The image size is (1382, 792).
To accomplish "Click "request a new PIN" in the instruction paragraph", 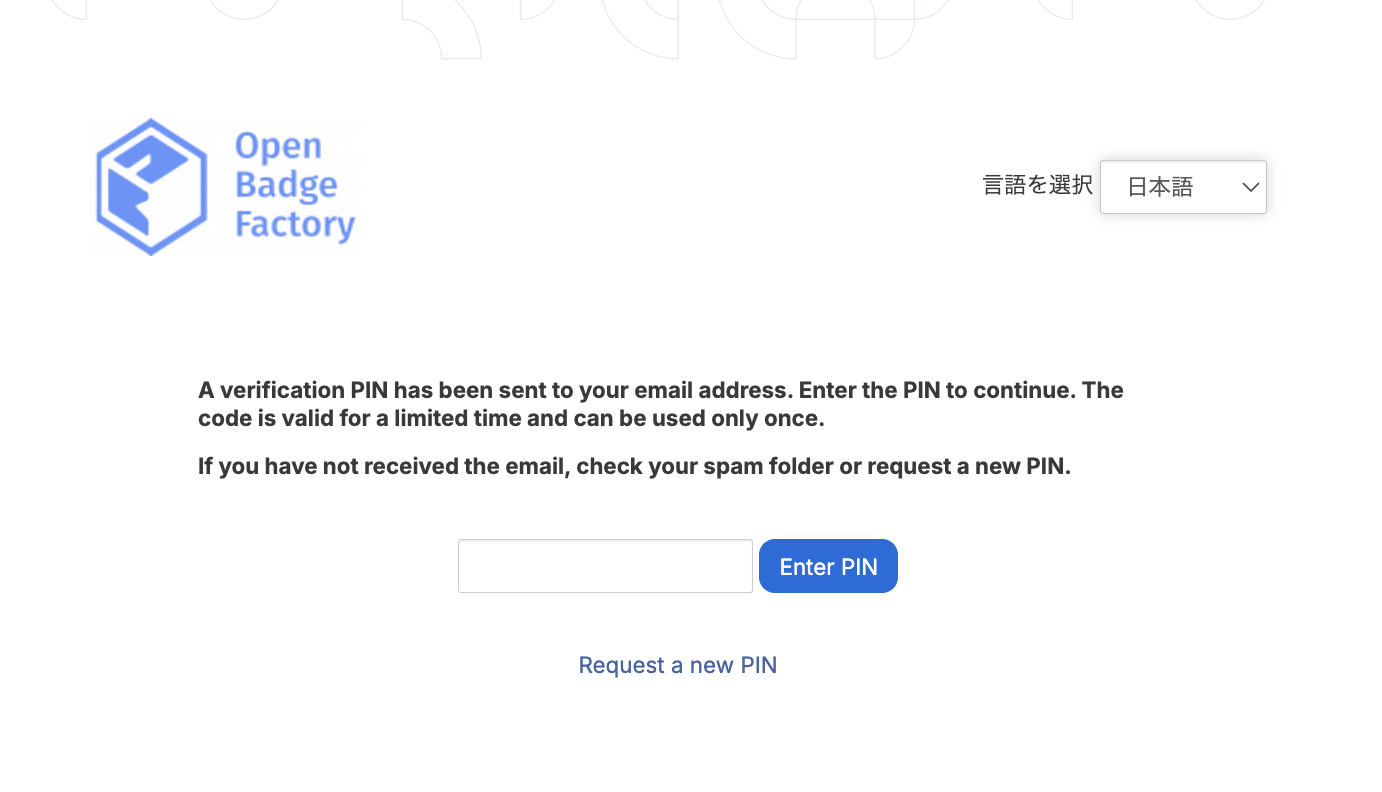I will pyautogui.click(x=966, y=467).
